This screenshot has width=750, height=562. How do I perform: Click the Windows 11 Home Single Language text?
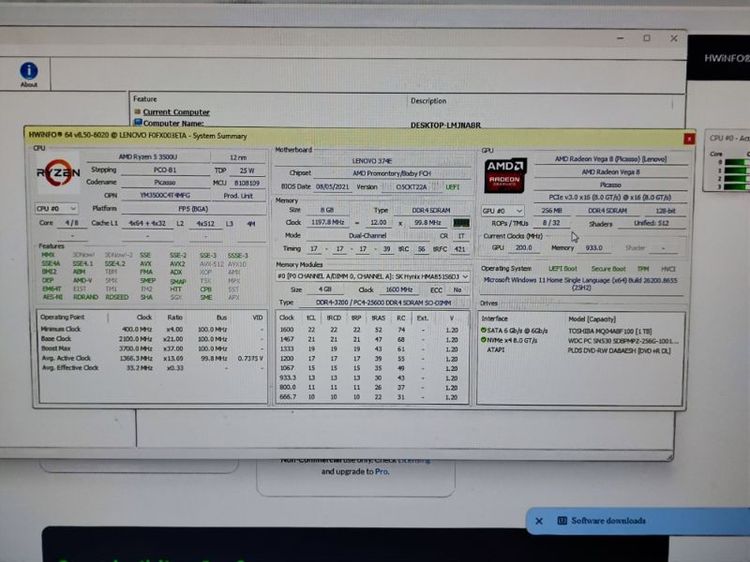[580, 284]
